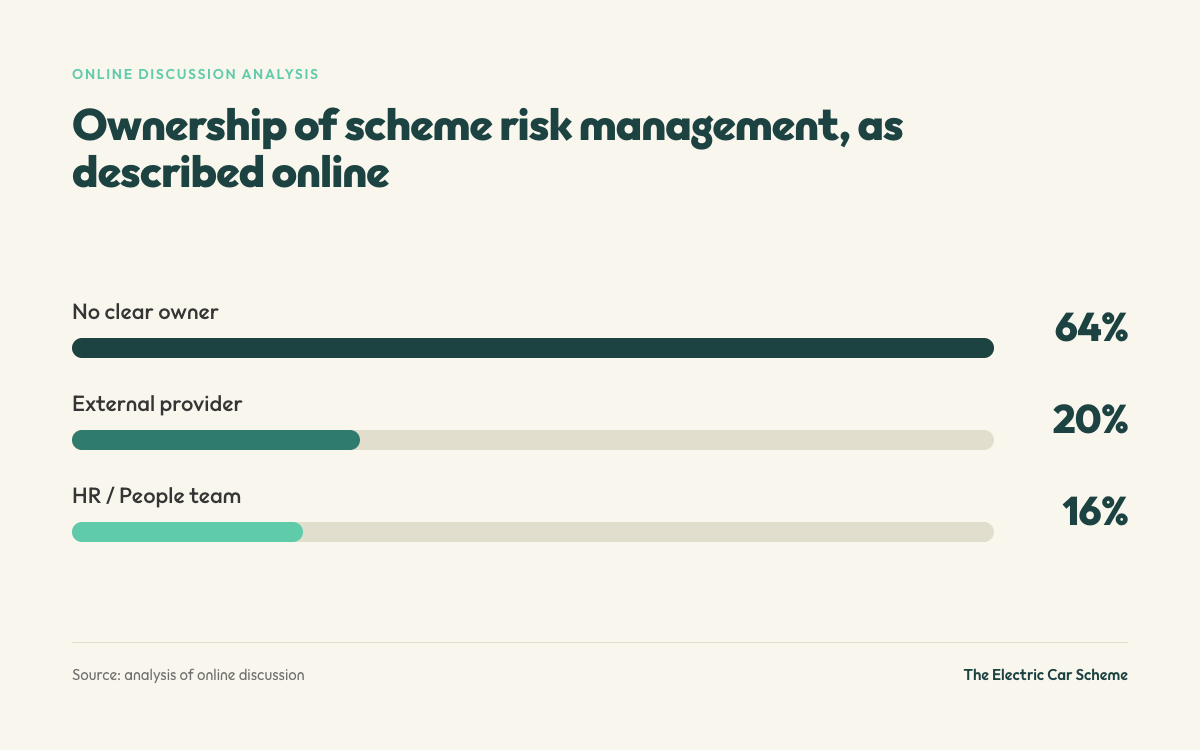Click the 'External provider' label
This screenshot has height=750, width=1200.
pos(157,404)
